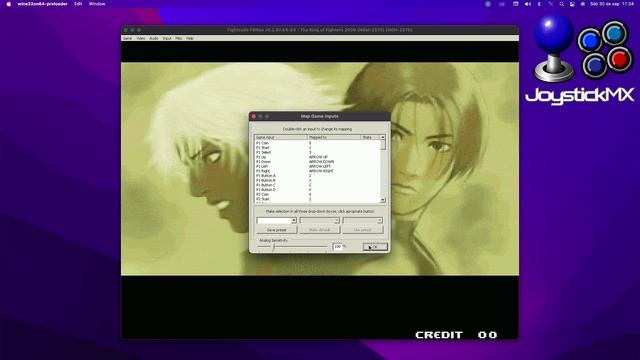Viewport: 640px width, 360px height.
Task: Select the P1 Button B row
Action: [317, 180]
